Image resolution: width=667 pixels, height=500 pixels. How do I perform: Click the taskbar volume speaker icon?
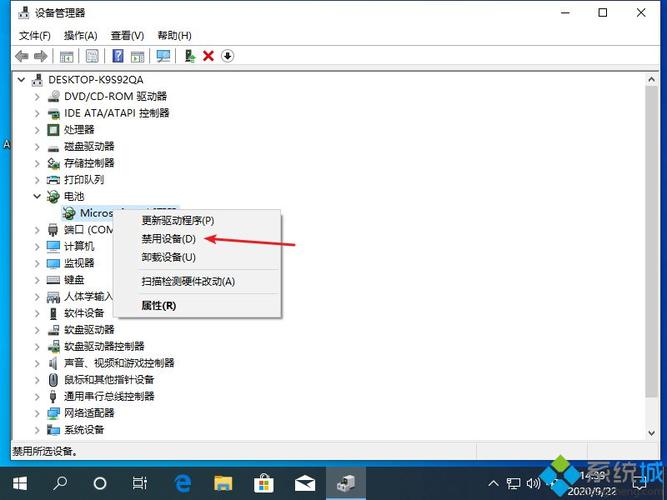(533, 483)
